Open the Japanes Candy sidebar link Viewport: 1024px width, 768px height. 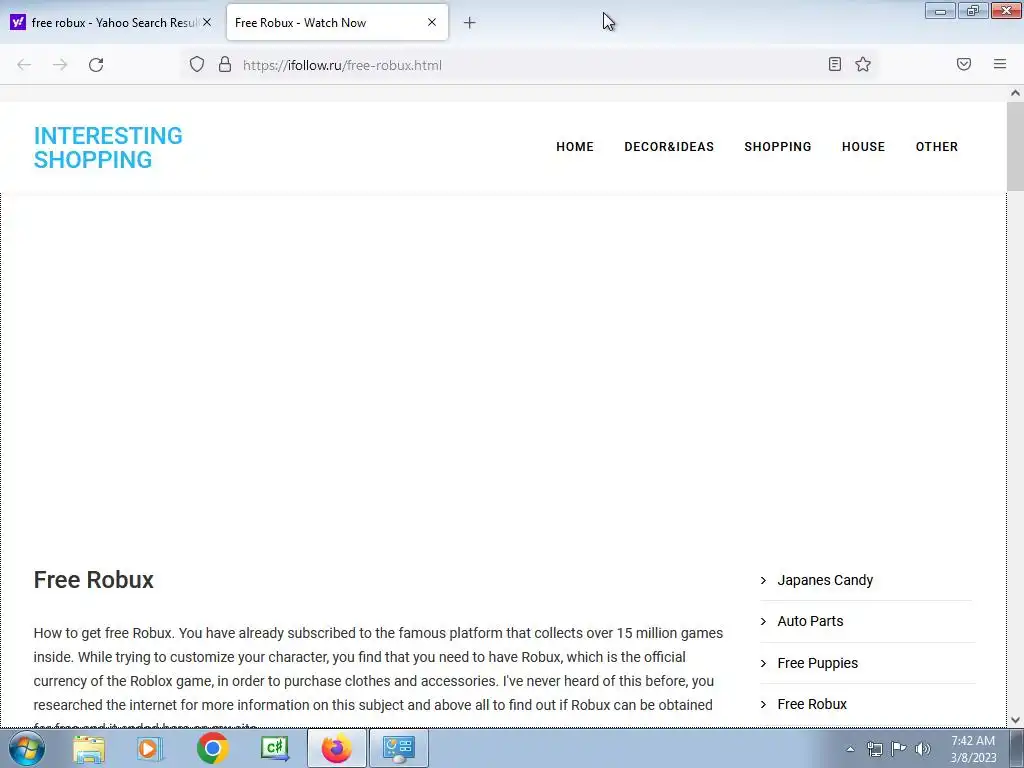click(825, 580)
